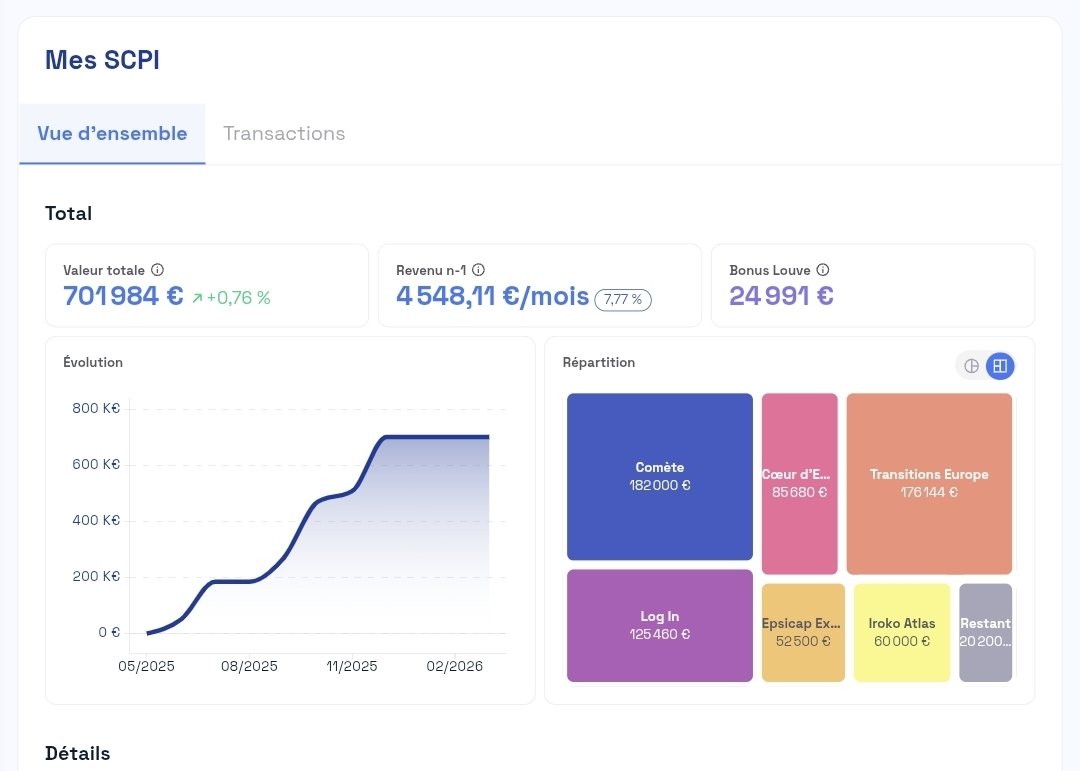Switch to the Transactions tab
The width and height of the screenshot is (1080, 771).
(x=284, y=132)
